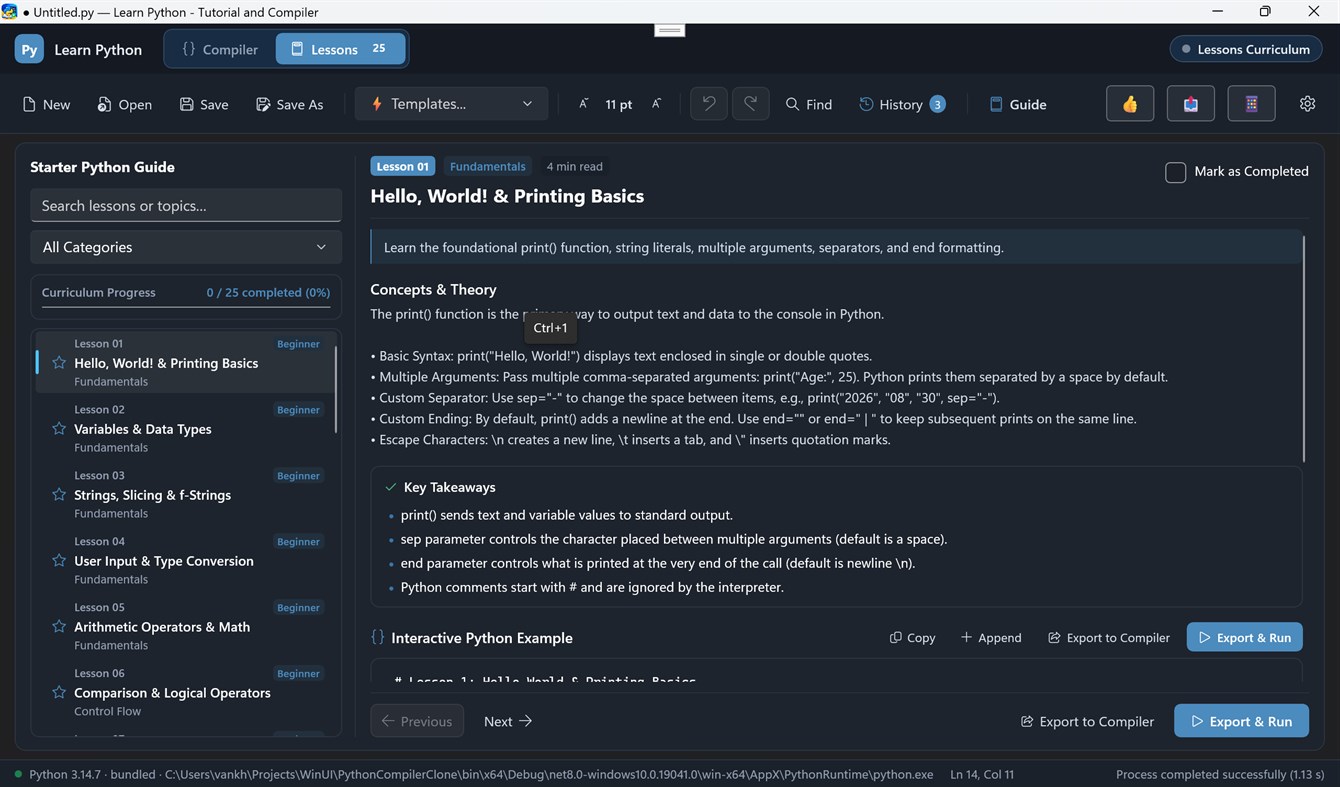The height and width of the screenshot is (787, 1340).
Task: Click the Undo arrow button
Action: (709, 104)
